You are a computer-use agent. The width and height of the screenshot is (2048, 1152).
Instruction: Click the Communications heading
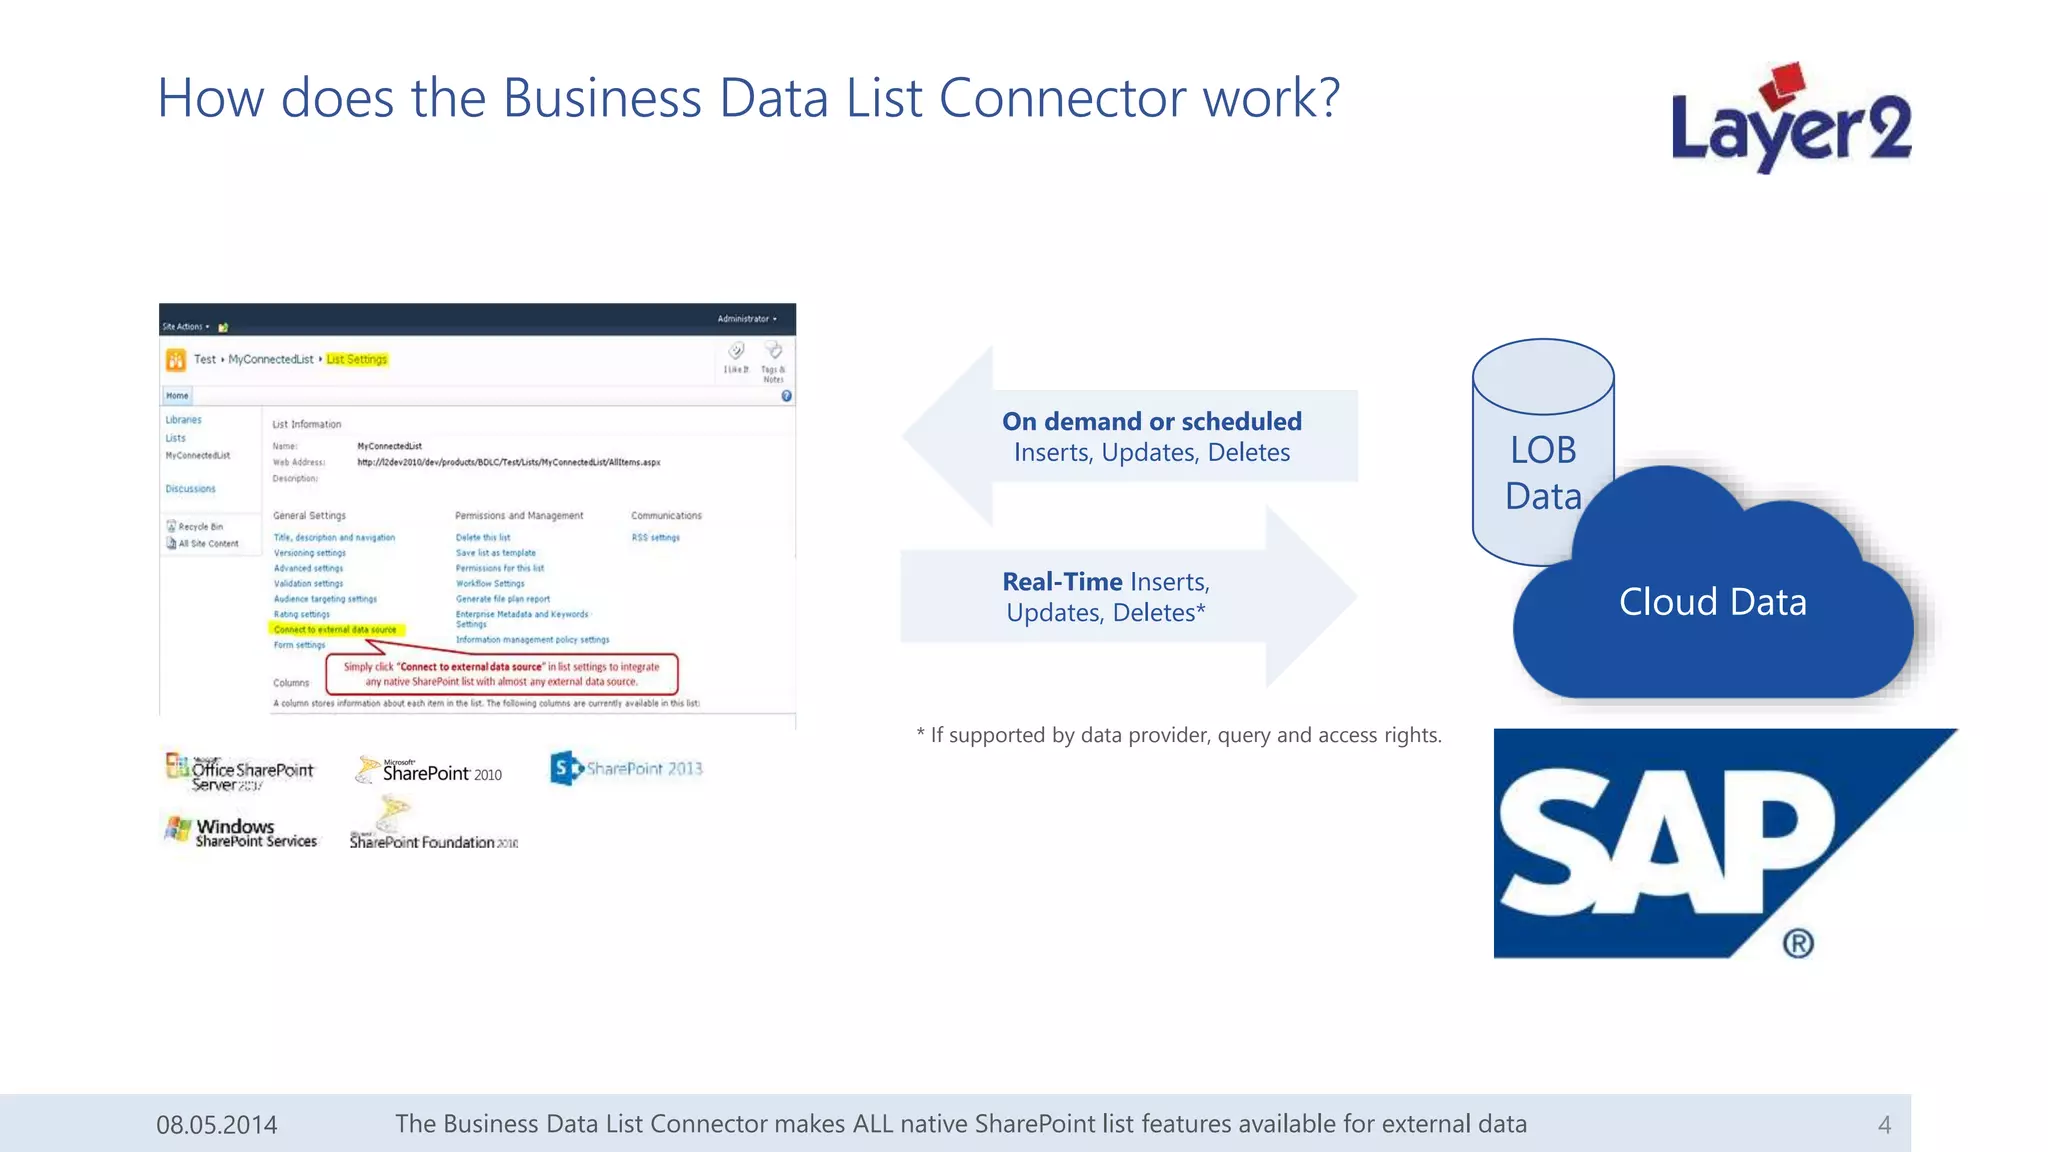666,516
